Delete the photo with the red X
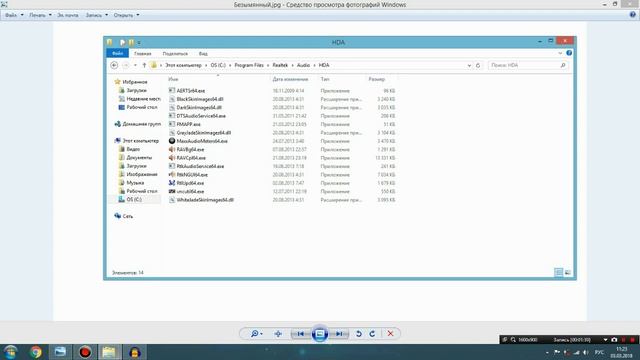 tap(390, 334)
